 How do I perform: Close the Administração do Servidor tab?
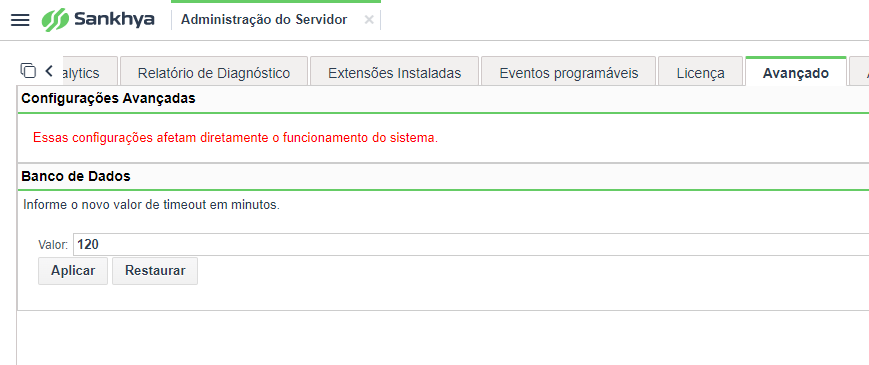point(369,20)
